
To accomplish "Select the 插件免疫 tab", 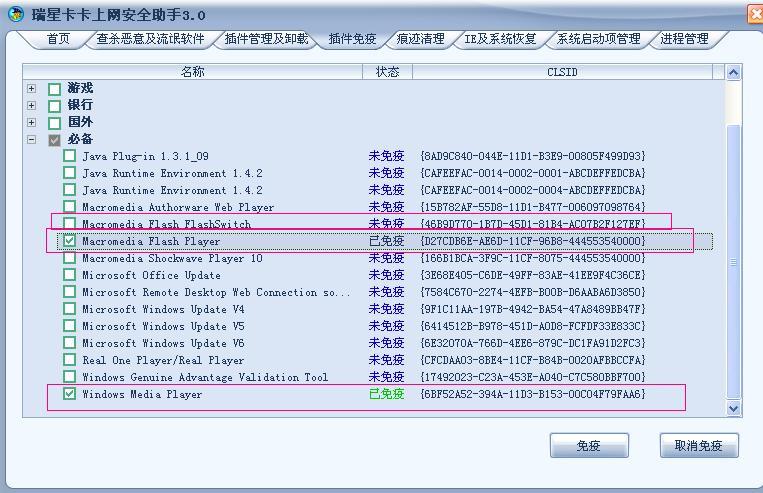I will (x=352, y=39).
